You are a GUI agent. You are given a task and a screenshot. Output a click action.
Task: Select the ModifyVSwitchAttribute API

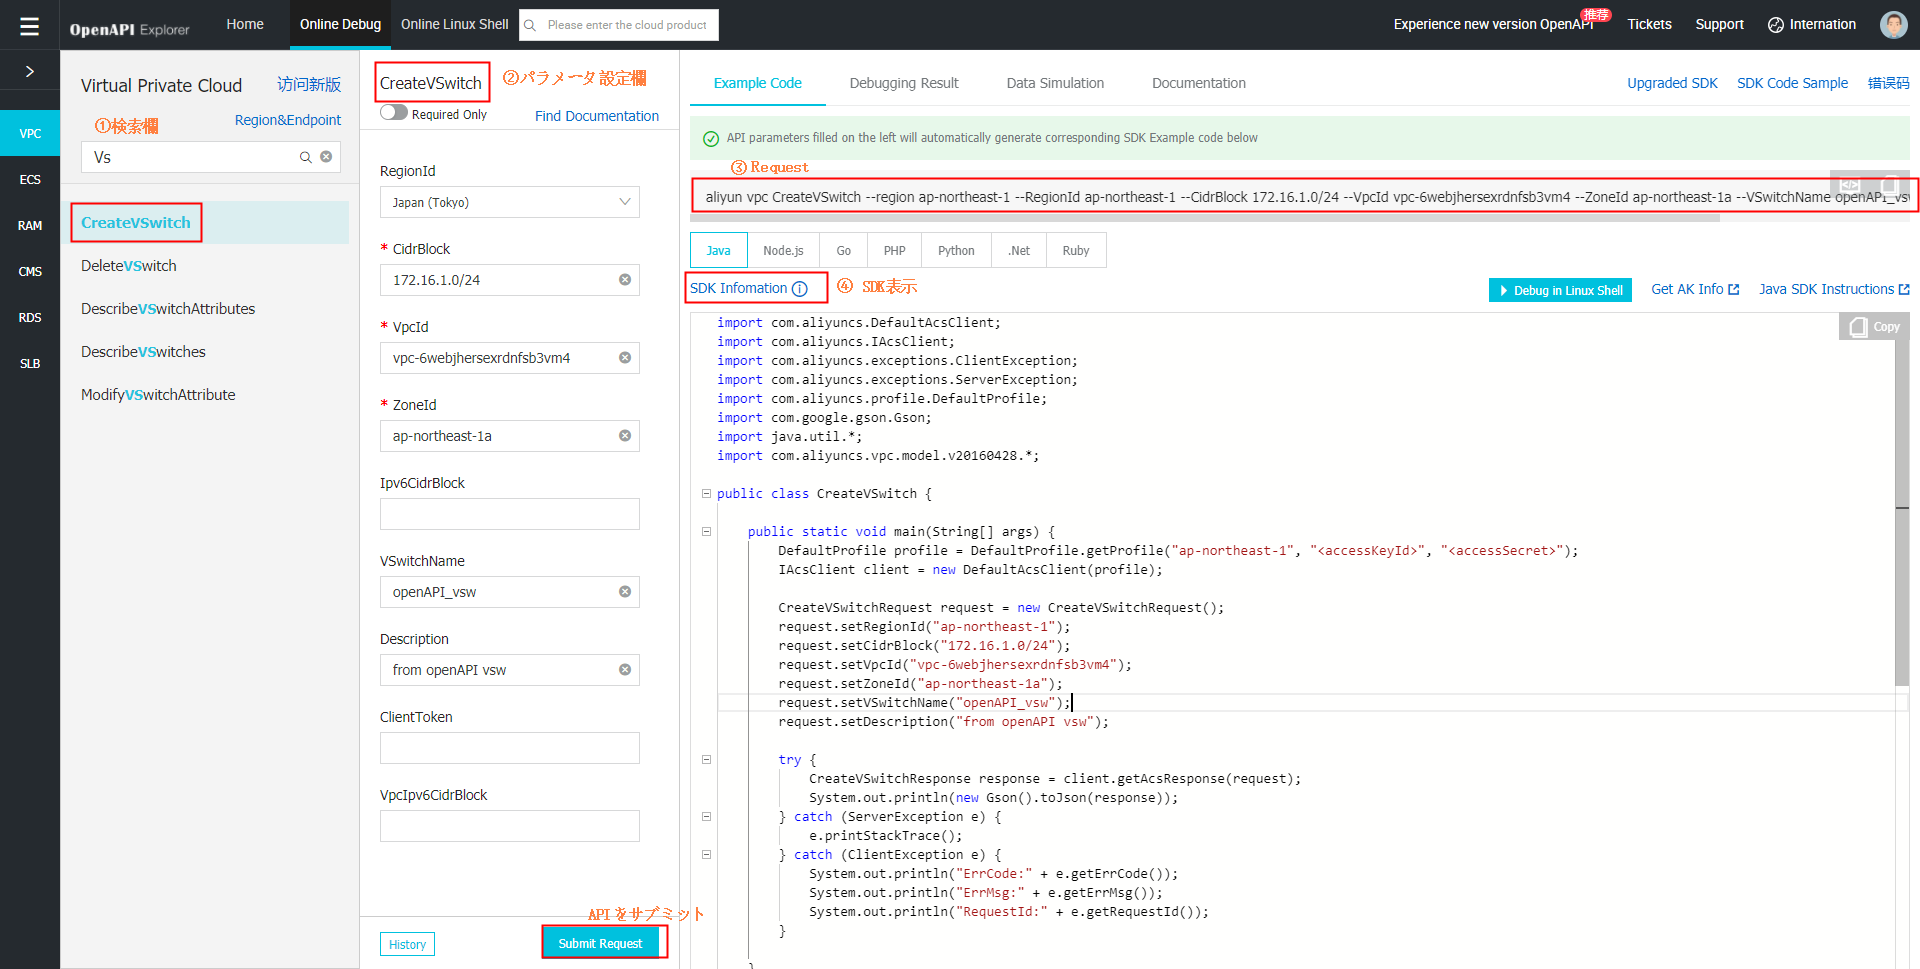click(158, 395)
